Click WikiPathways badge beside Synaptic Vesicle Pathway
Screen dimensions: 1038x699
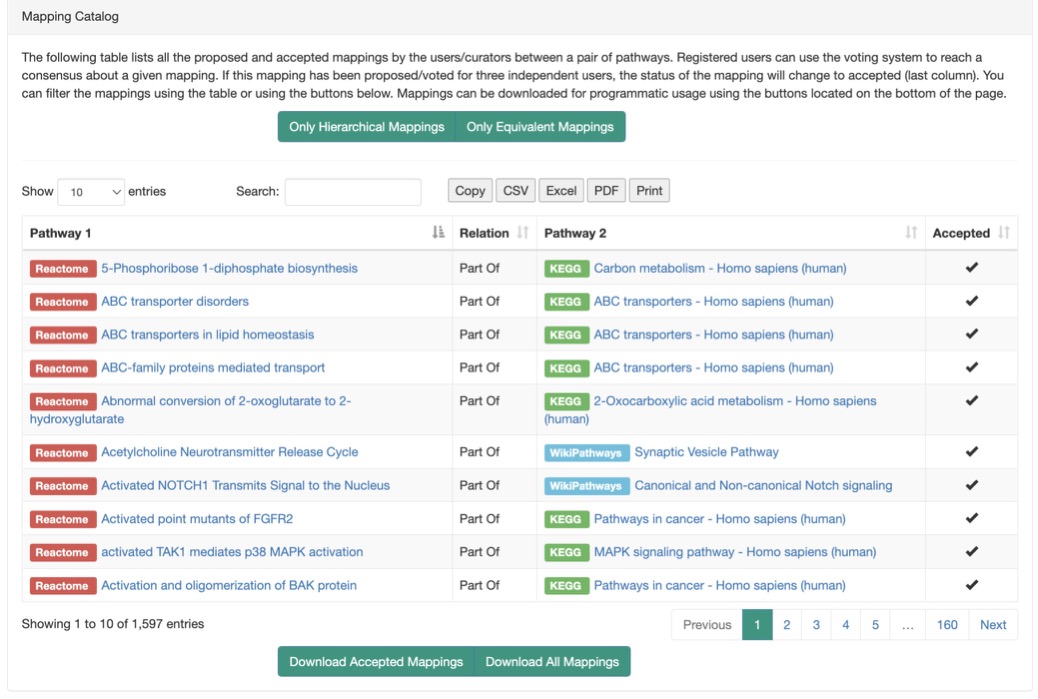coord(586,453)
